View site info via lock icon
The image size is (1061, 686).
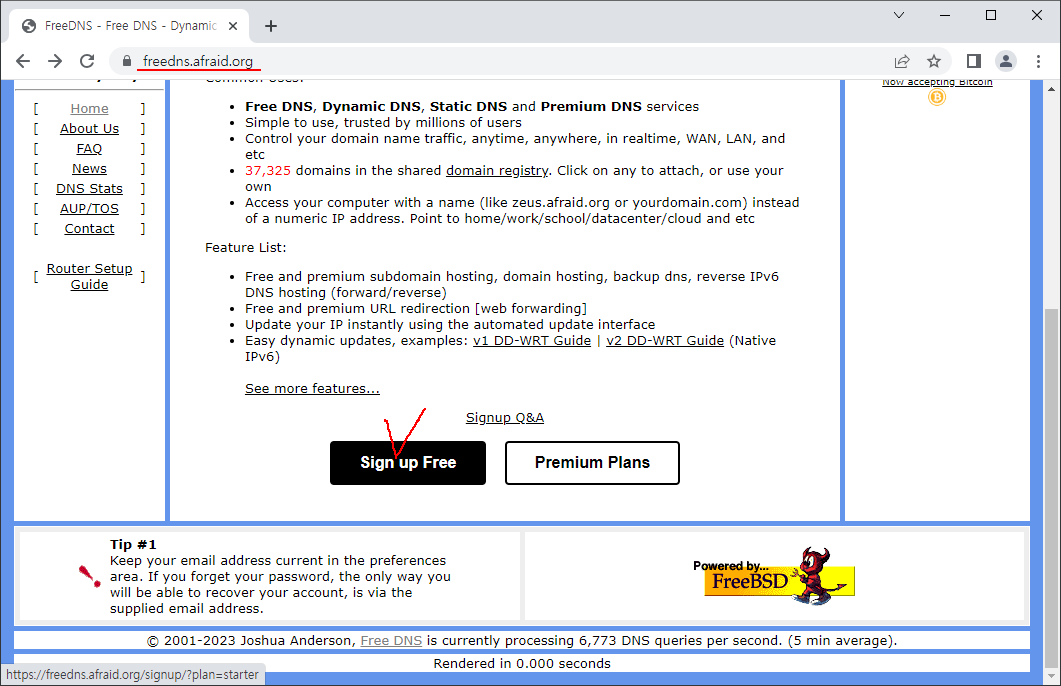[x=127, y=62]
